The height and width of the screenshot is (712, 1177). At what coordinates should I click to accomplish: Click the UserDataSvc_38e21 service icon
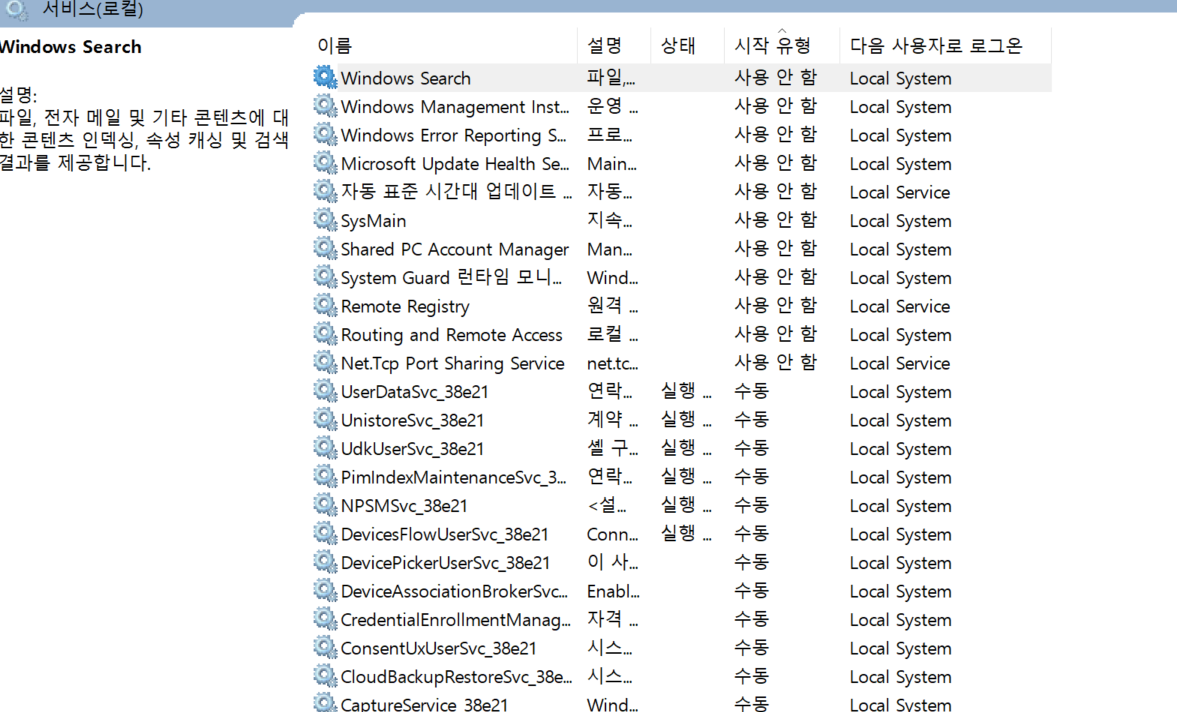tap(324, 391)
